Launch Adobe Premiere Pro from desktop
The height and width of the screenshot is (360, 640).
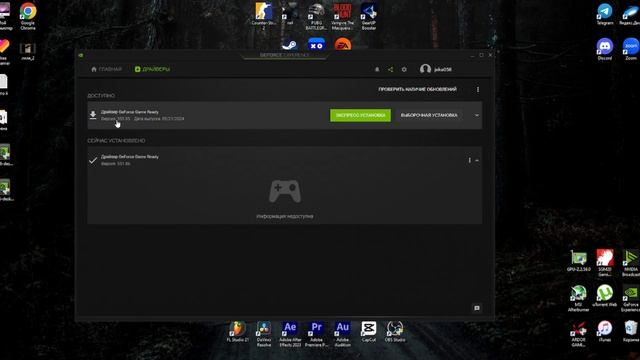coord(316,334)
